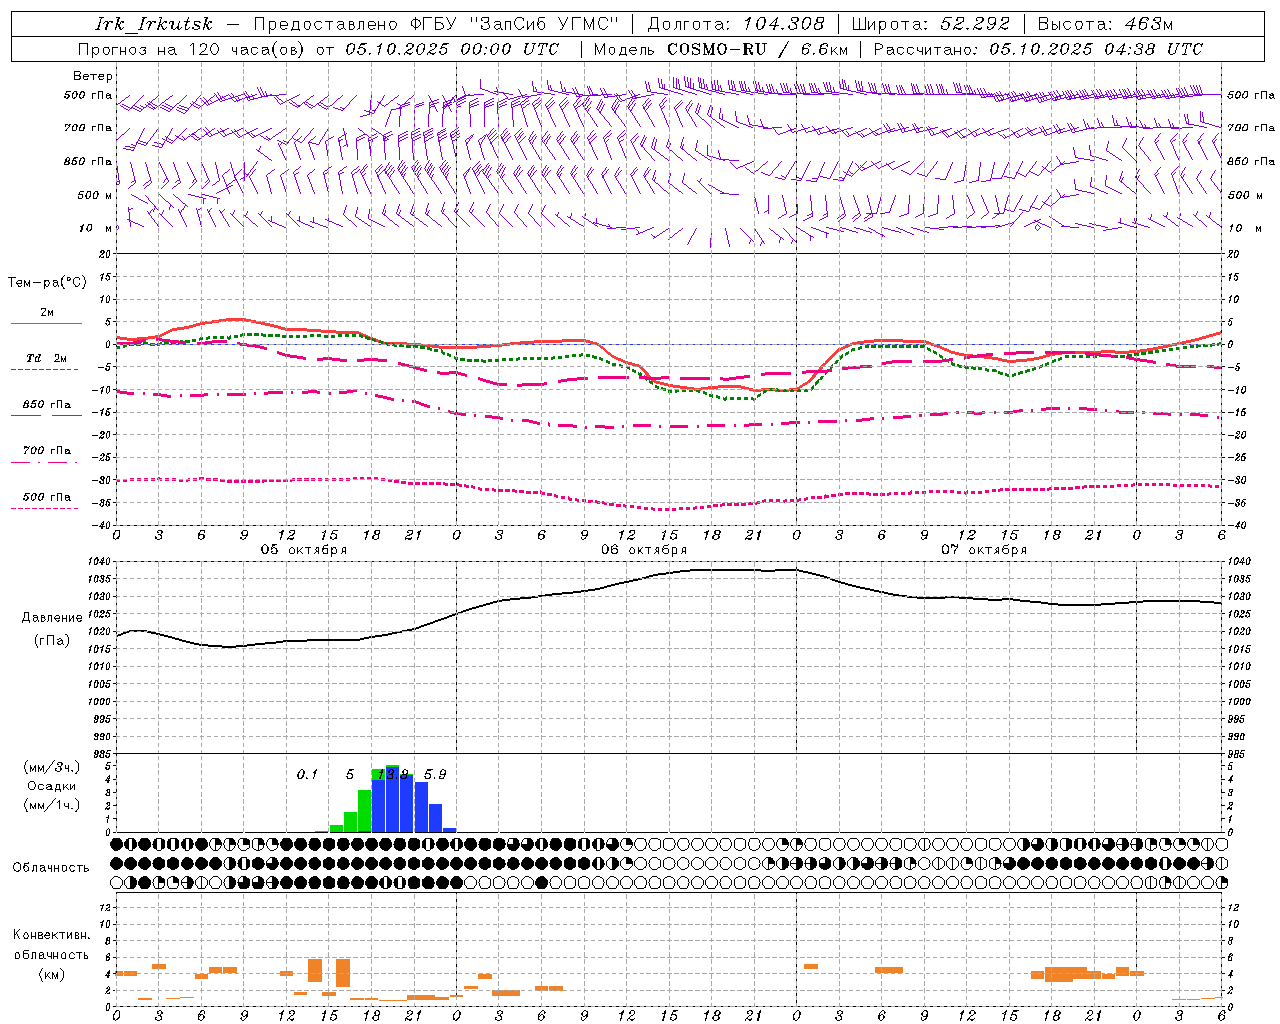1280x1024 pixels.
Task: Click the Облачность row label
Action: pos(51,868)
